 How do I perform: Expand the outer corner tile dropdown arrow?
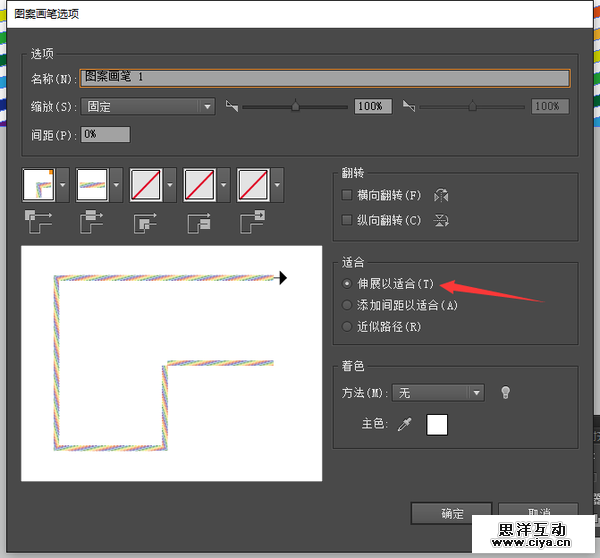[x=65, y=184]
